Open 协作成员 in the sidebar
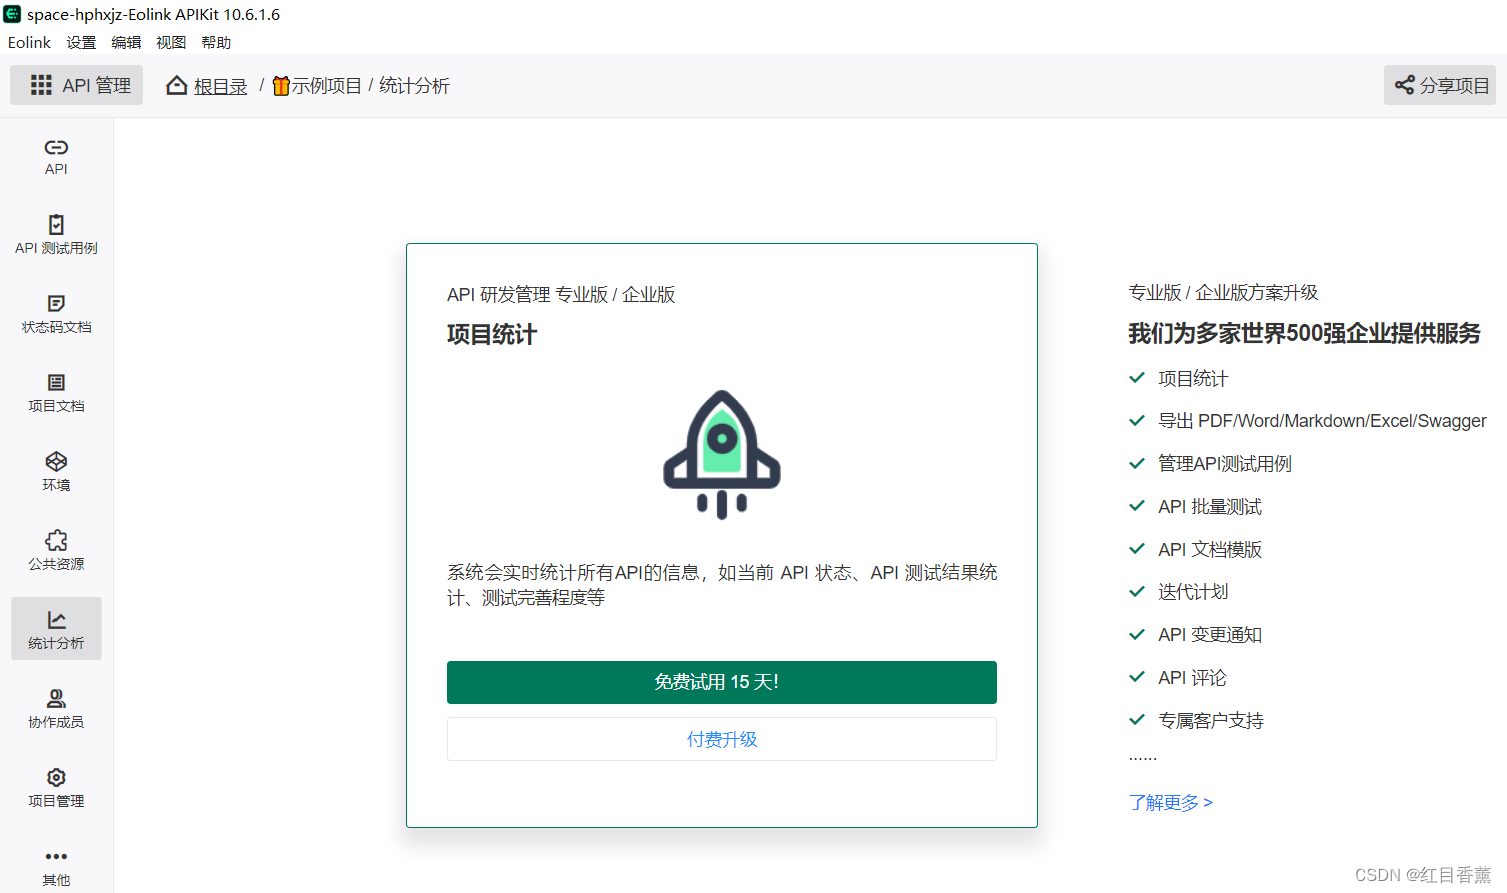The image size is (1507, 893). click(56, 709)
